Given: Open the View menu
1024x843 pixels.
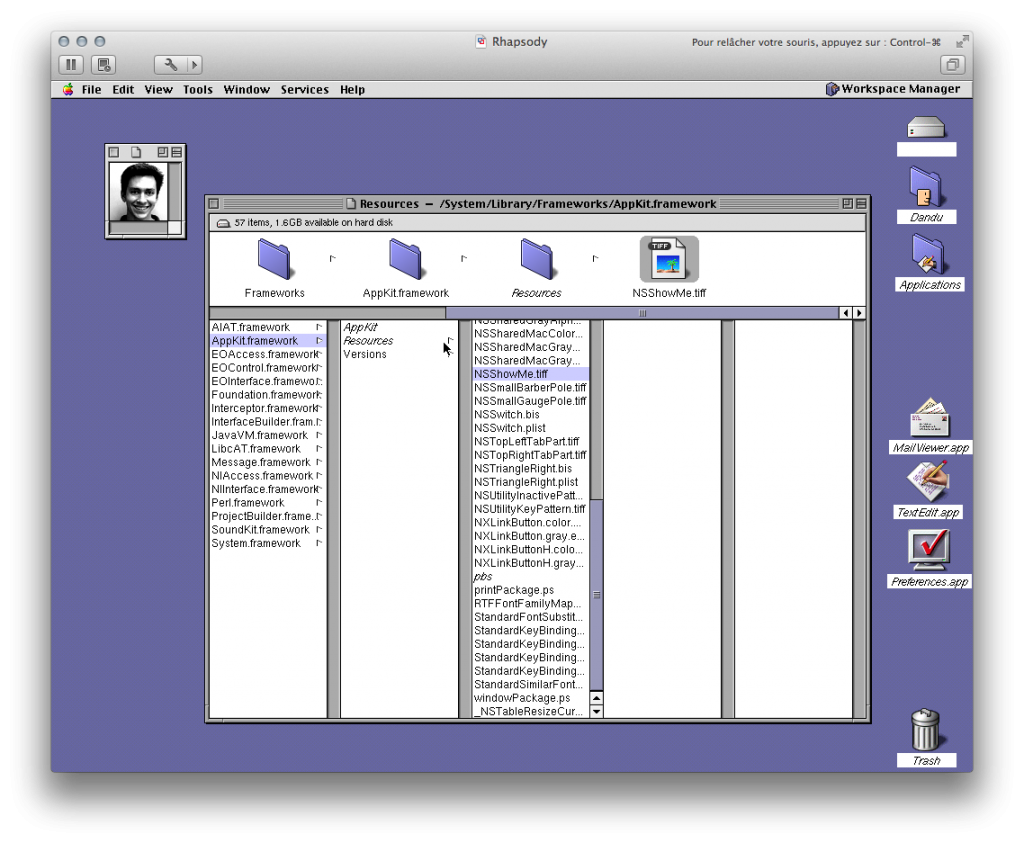Looking at the screenshot, I should point(159,89).
